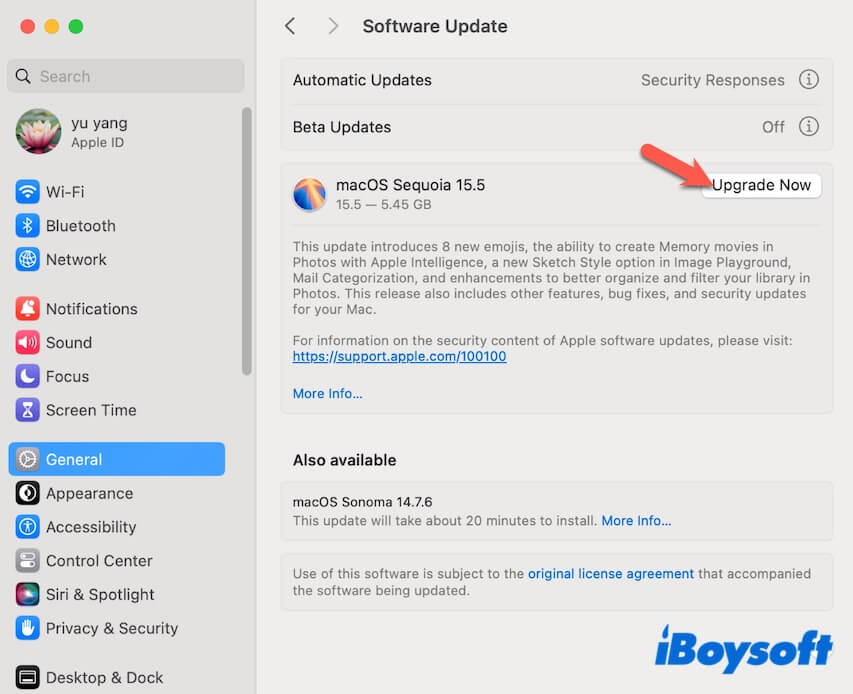Click info icon beside Beta Updates
853x694 pixels.
pos(809,127)
